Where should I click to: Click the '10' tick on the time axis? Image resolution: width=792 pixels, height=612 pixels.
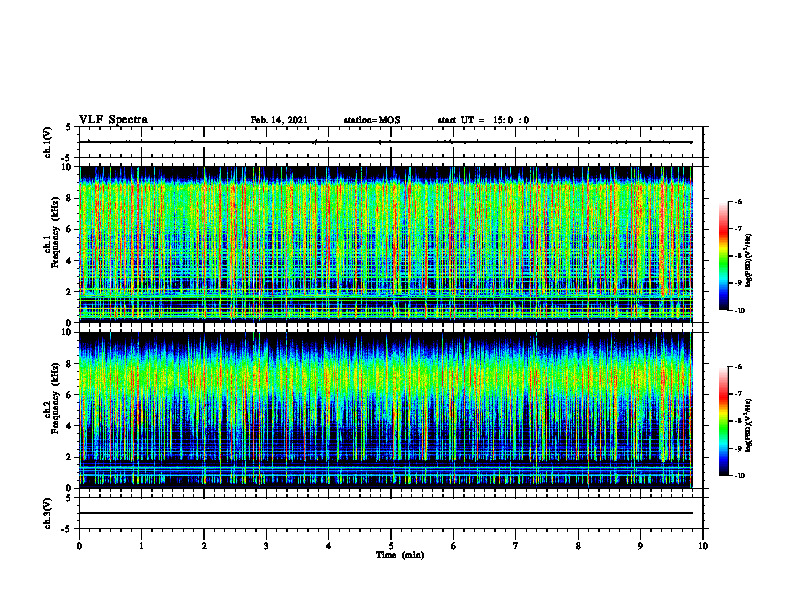(x=703, y=546)
